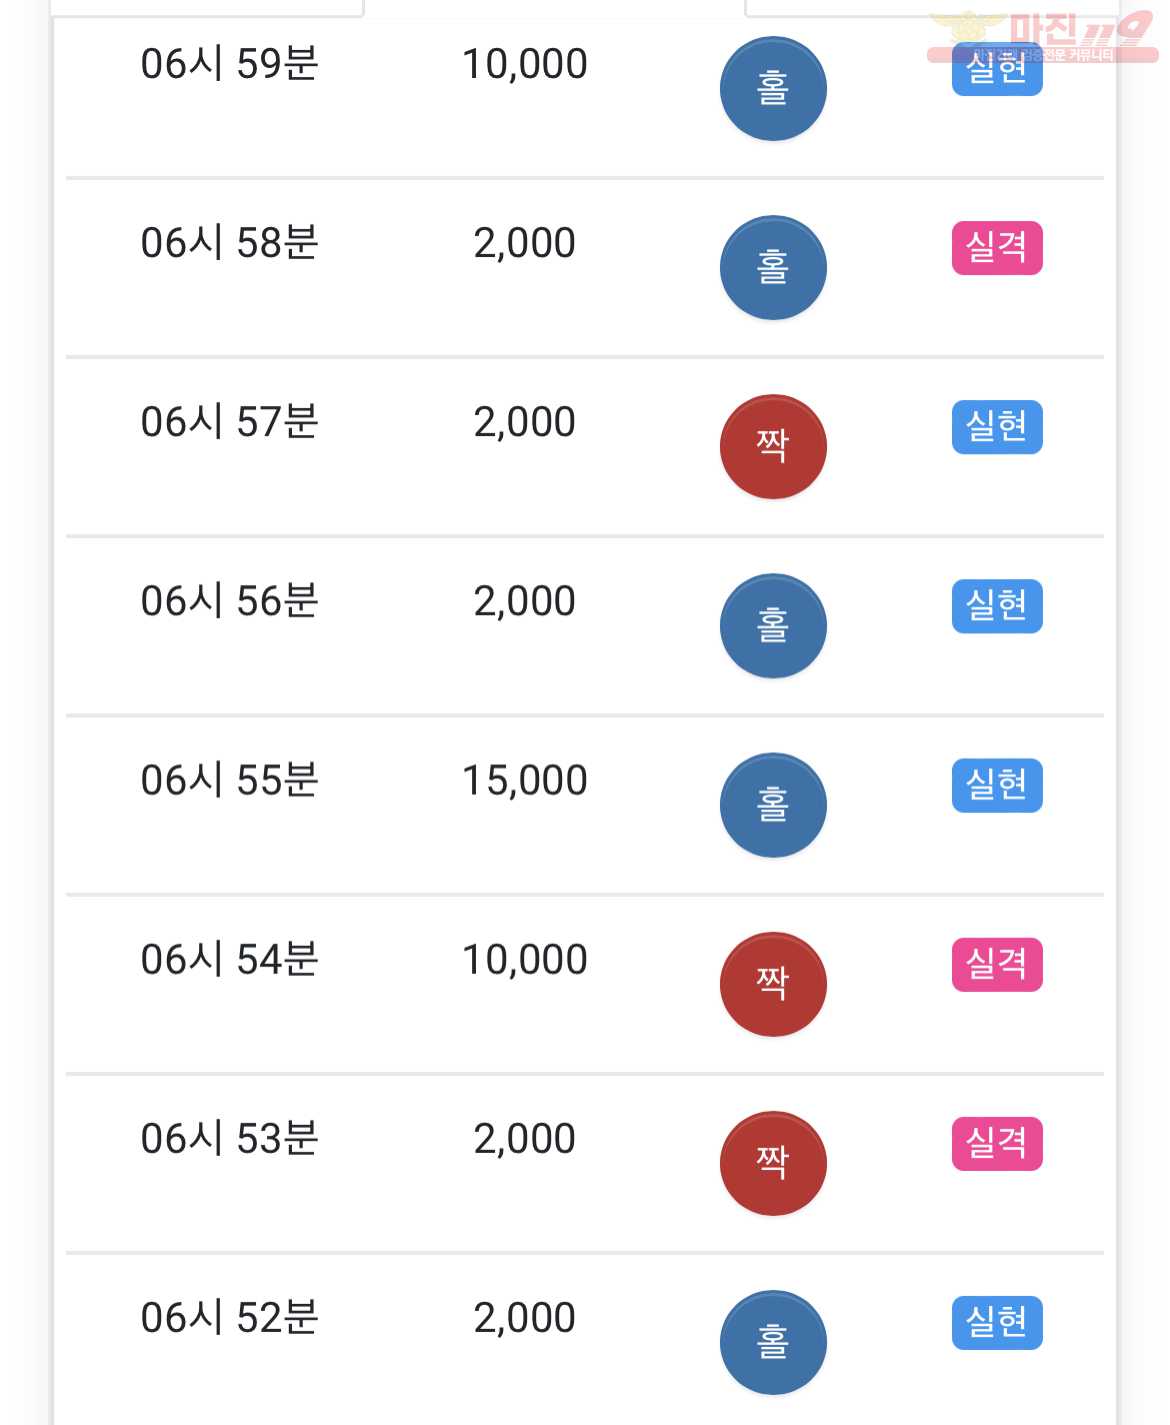Click the red 짝 circle in the 06시 53분 row
Viewport: 1170px width, 1425px height.
[773, 1163]
